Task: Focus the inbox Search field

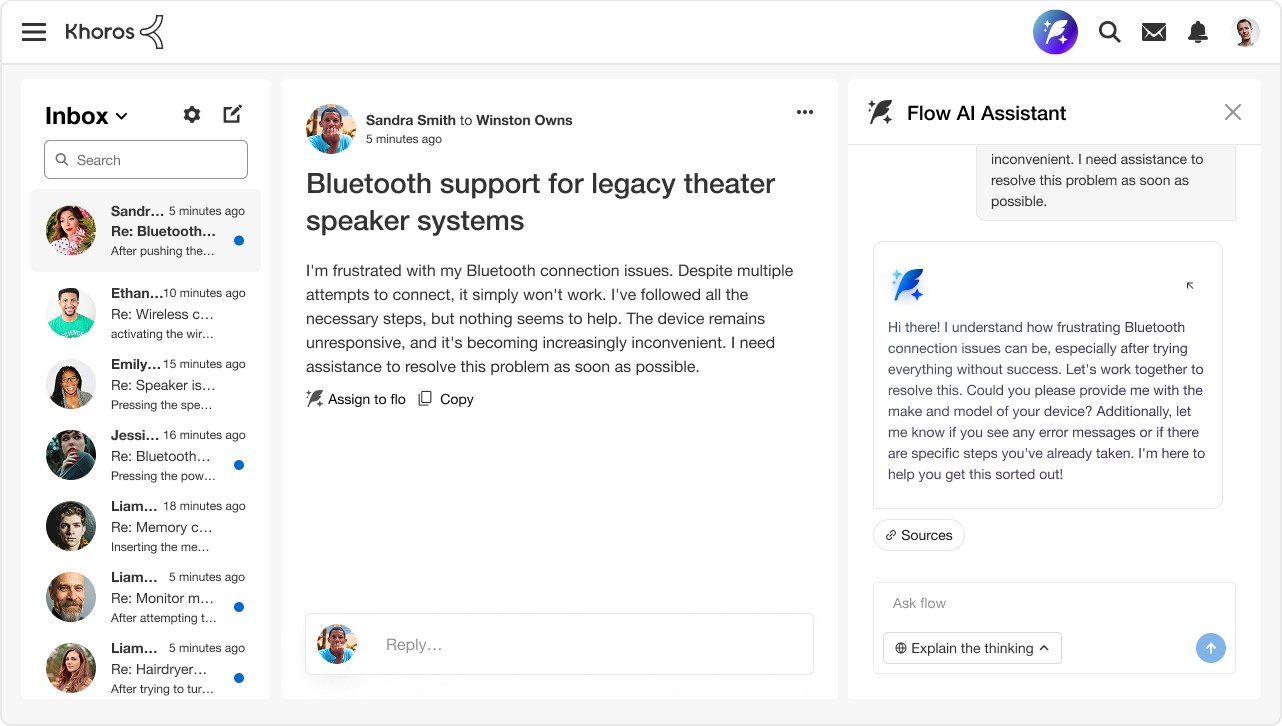Action: 146,160
